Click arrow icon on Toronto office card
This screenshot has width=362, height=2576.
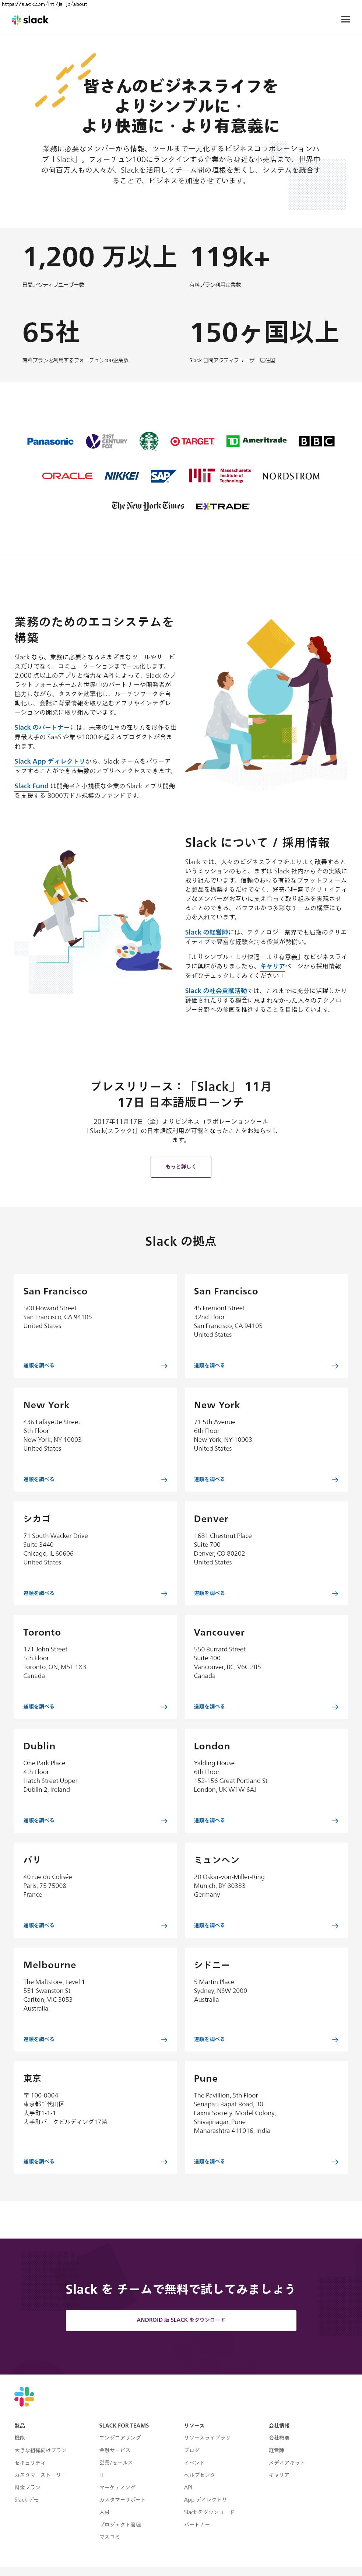[x=164, y=1707]
